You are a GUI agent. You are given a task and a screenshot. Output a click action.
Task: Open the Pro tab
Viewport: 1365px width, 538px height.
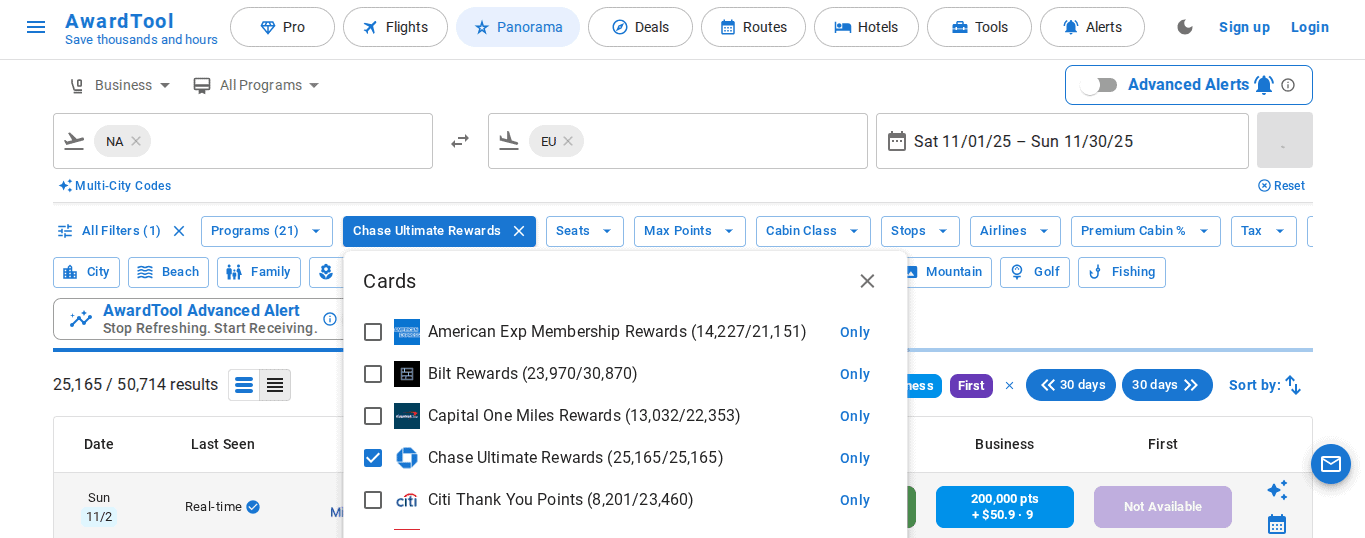click(x=282, y=27)
